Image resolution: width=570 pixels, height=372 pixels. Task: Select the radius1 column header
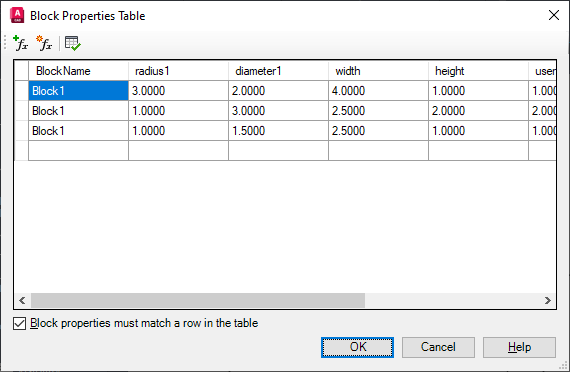[x=178, y=71]
